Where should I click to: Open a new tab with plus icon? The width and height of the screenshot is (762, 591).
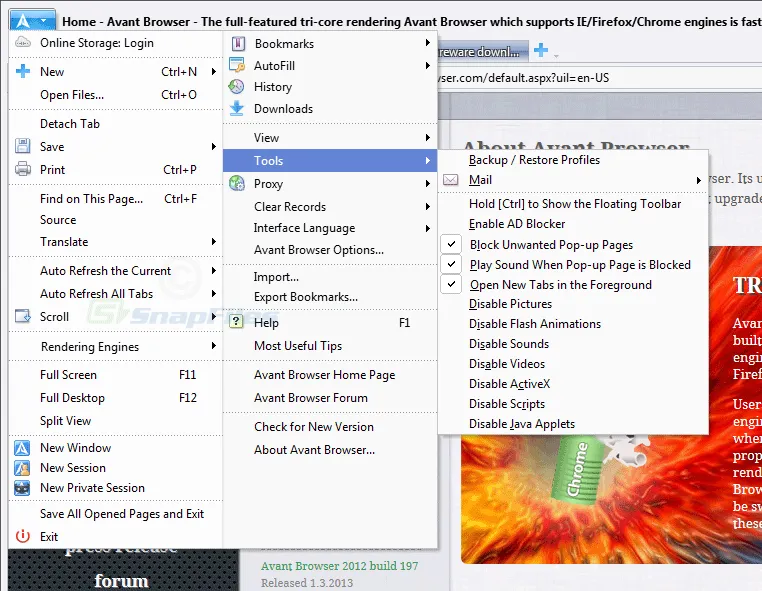coord(541,50)
